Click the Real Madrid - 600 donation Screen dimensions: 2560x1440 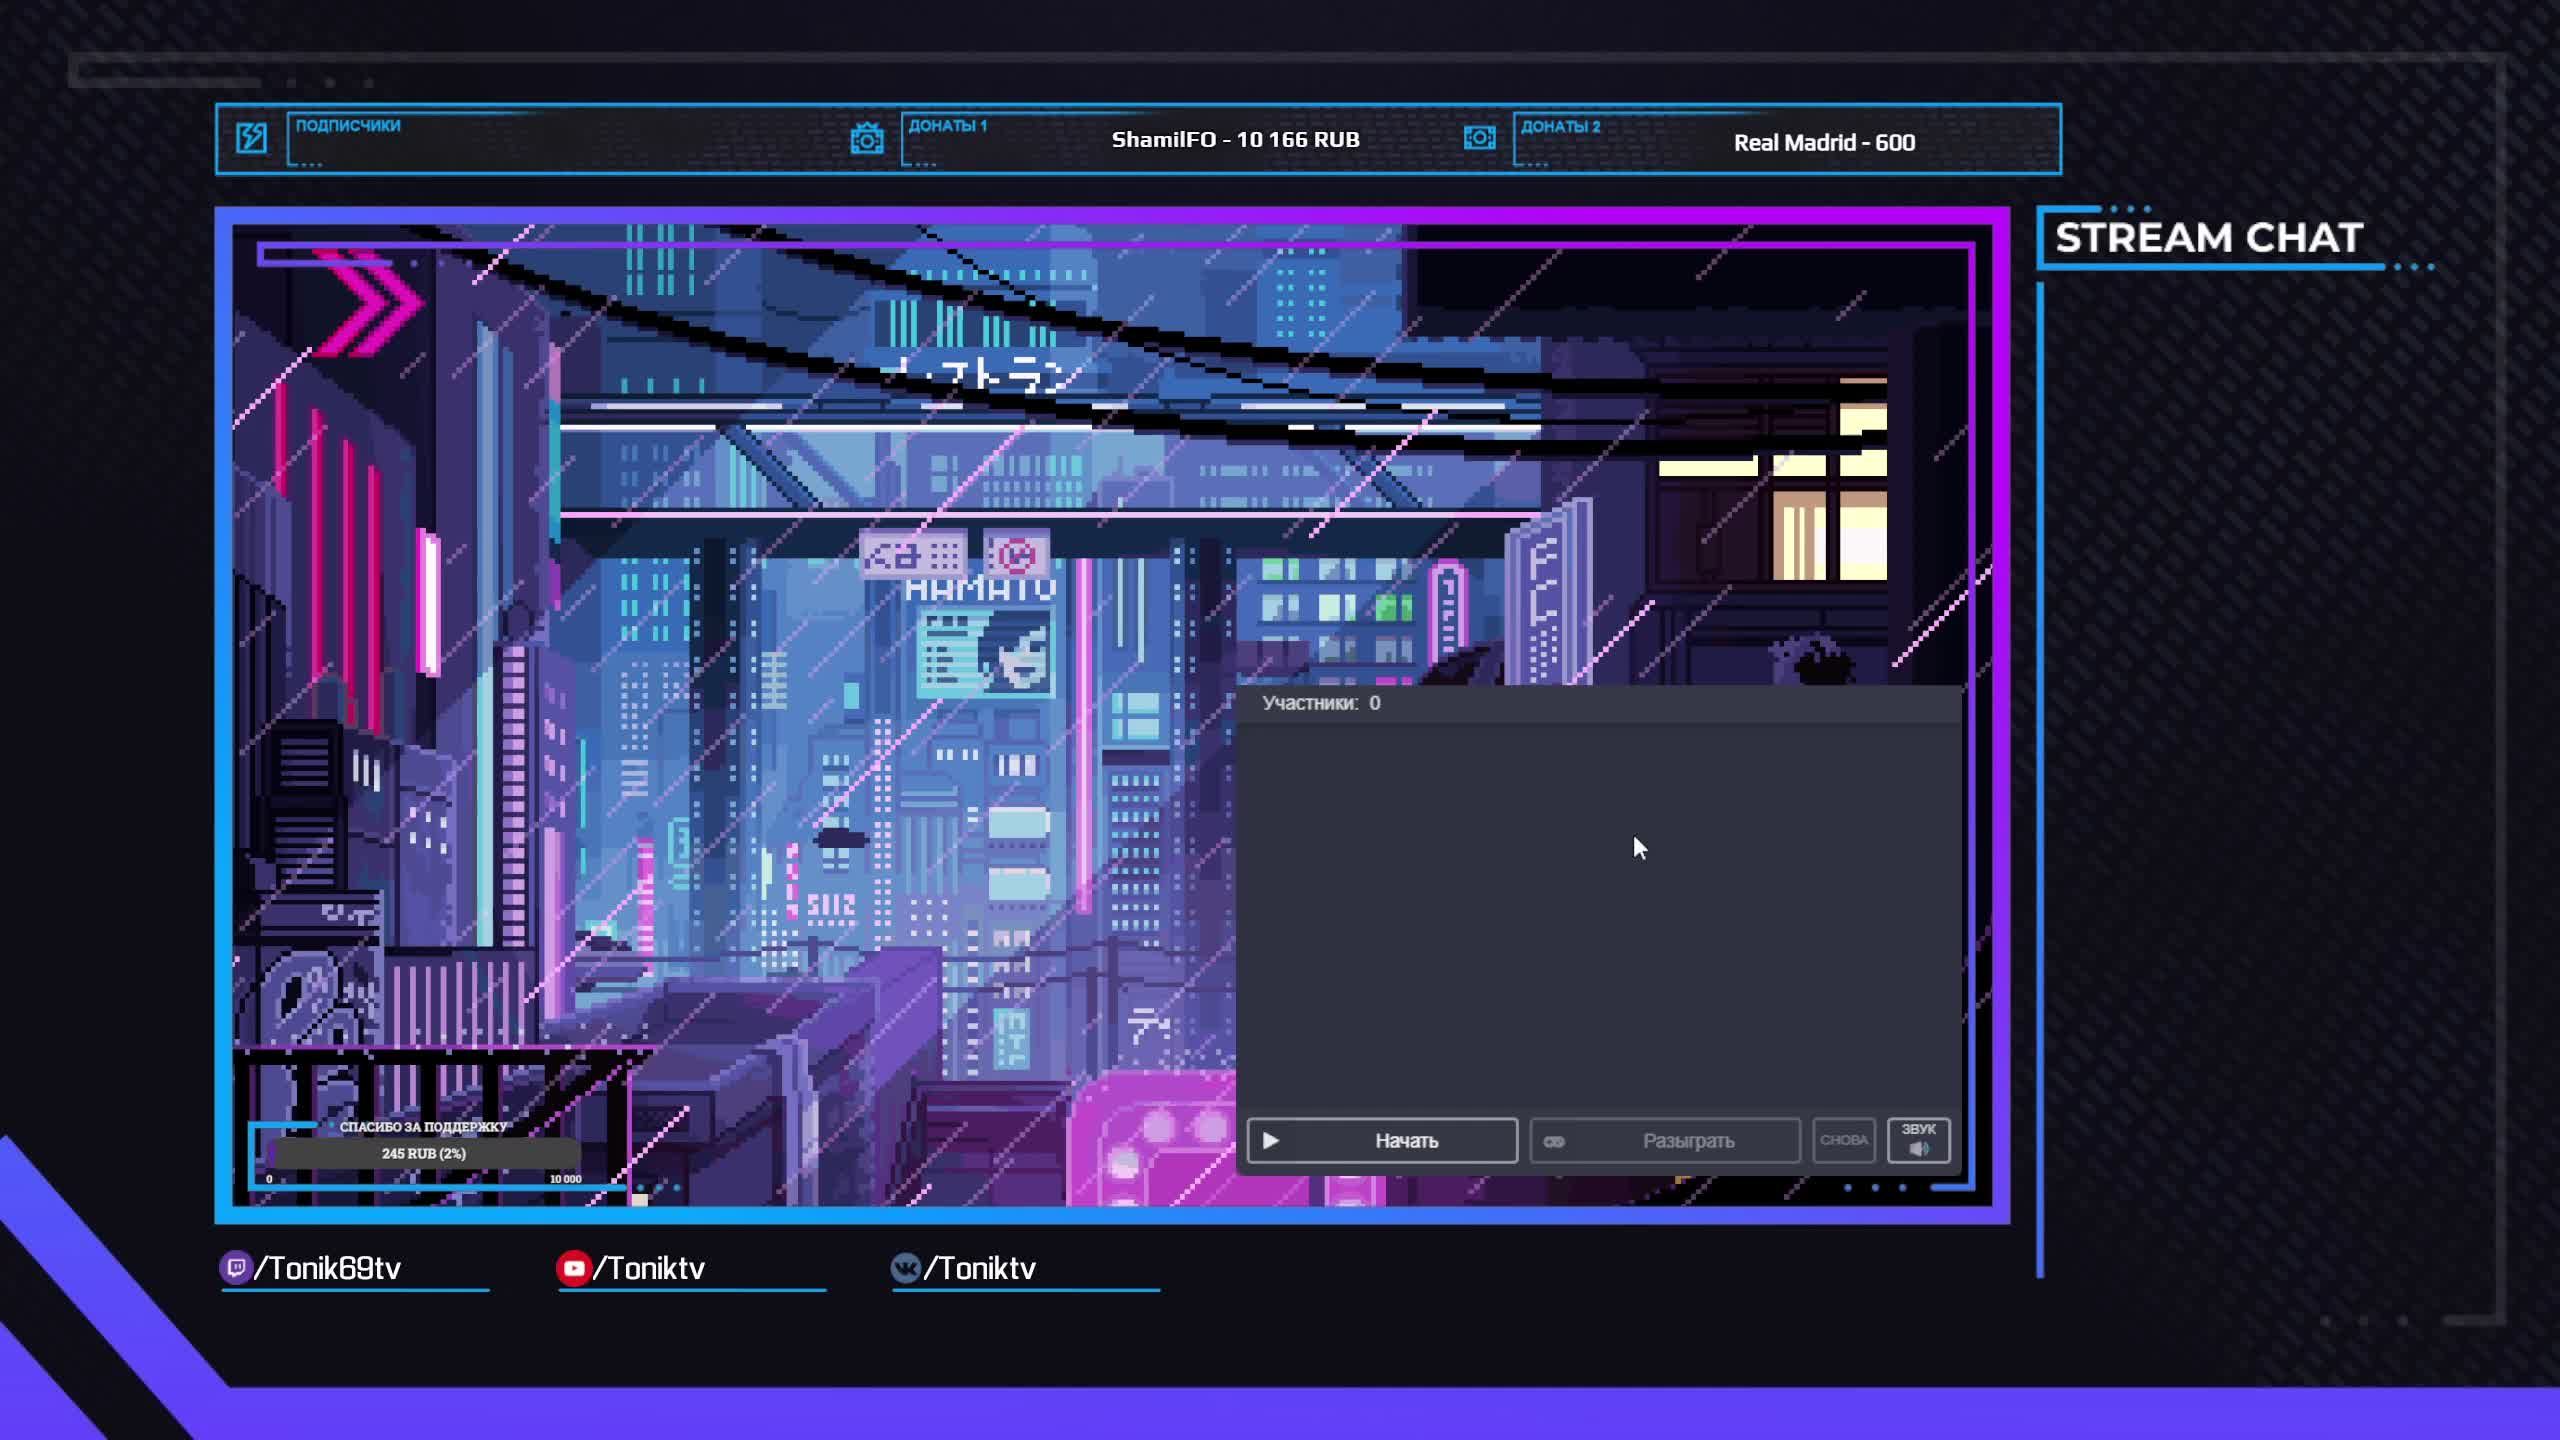[1823, 143]
